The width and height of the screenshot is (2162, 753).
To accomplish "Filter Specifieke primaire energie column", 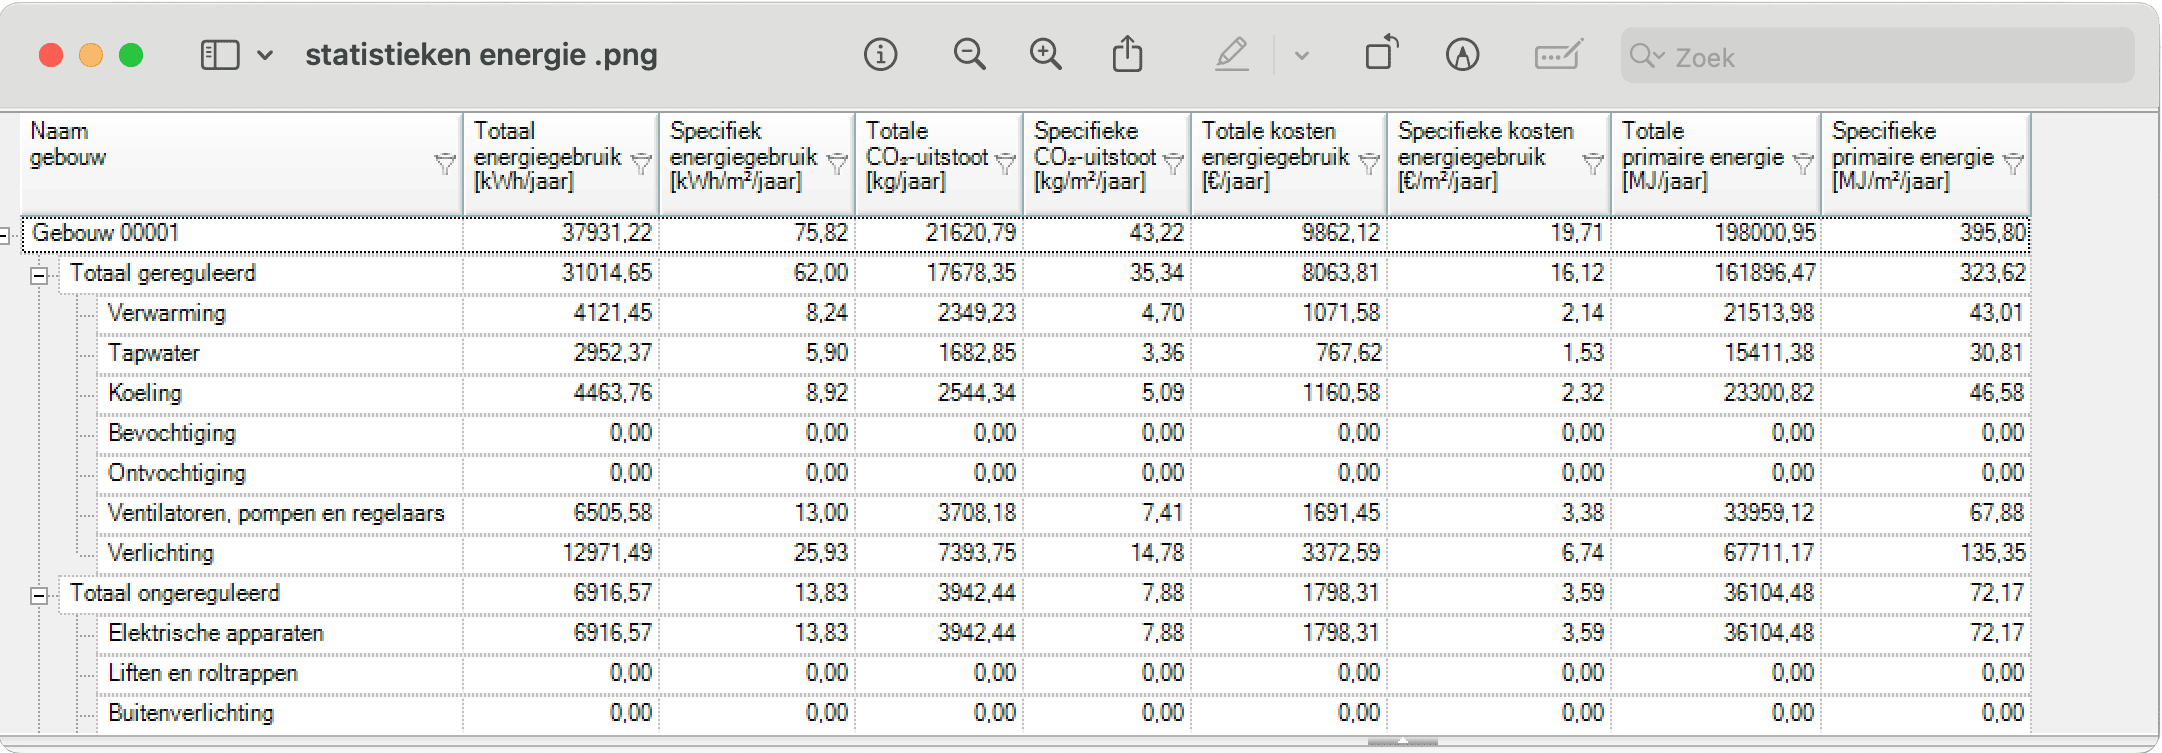I will click(2014, 163).
